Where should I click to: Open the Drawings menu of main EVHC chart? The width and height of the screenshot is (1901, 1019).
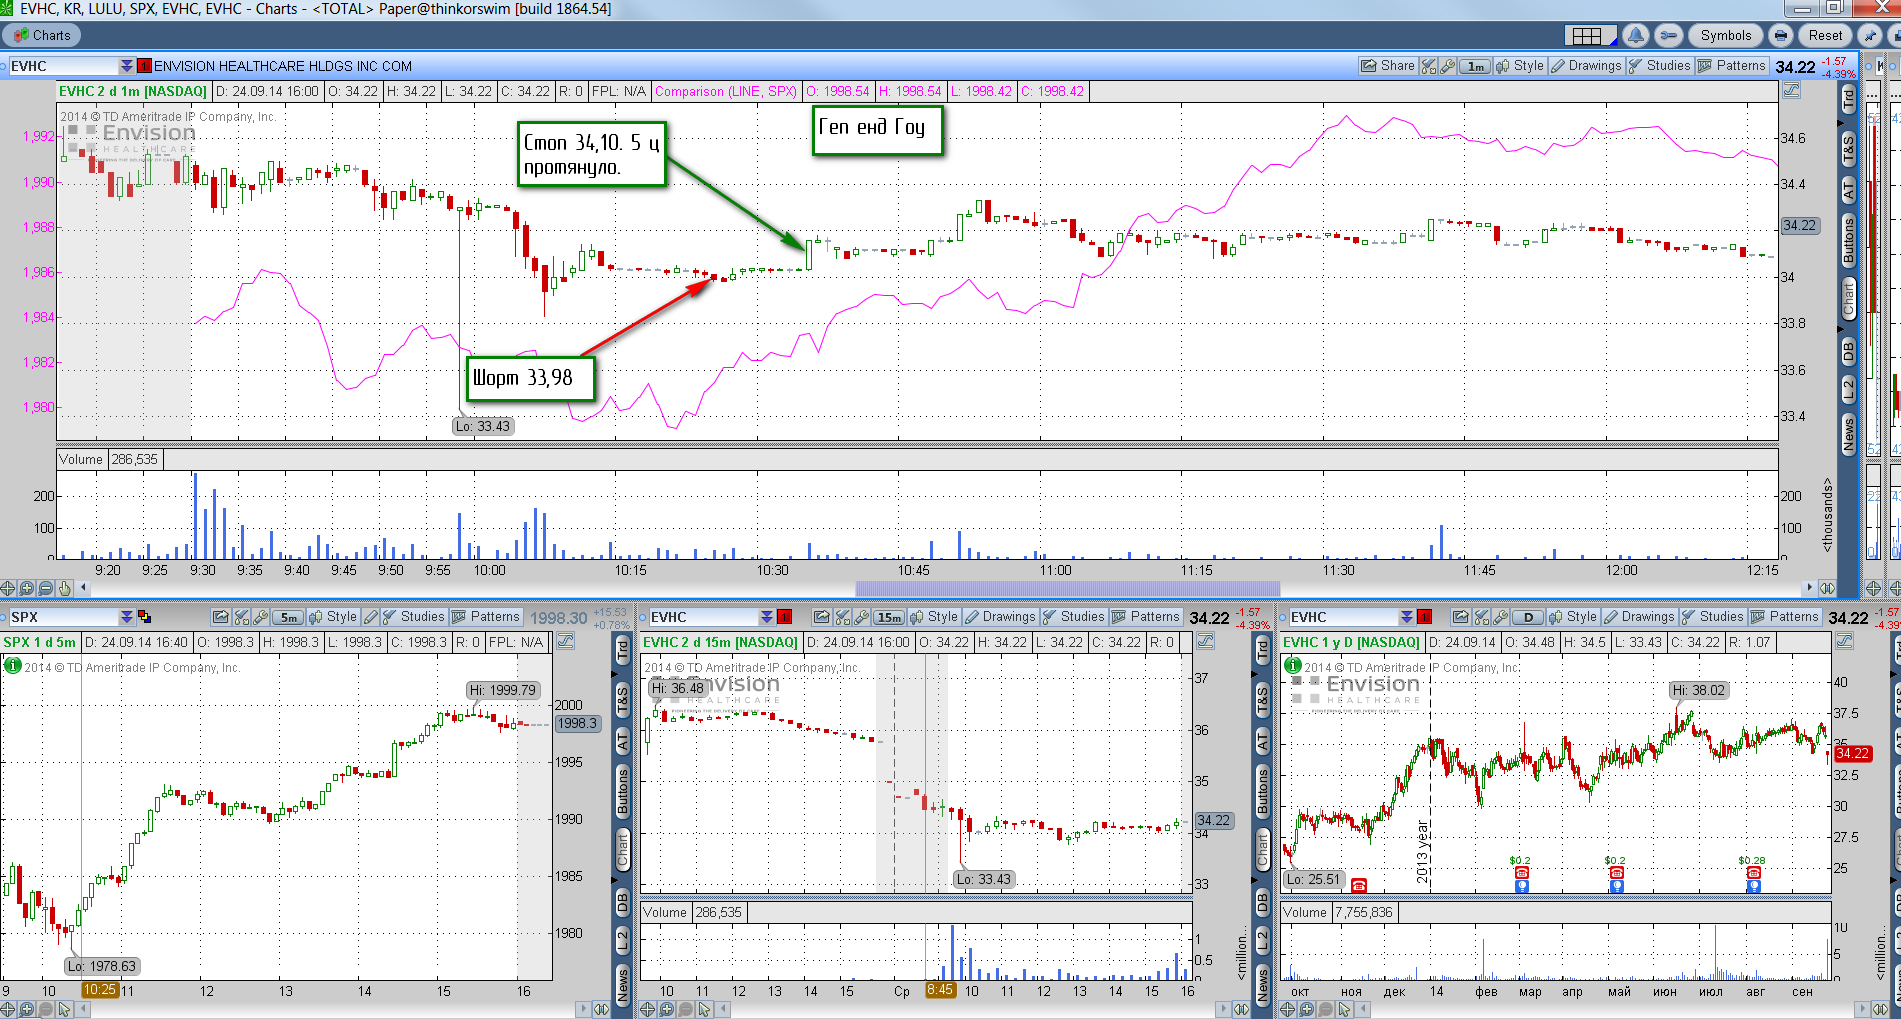[x=1586, y=66]
